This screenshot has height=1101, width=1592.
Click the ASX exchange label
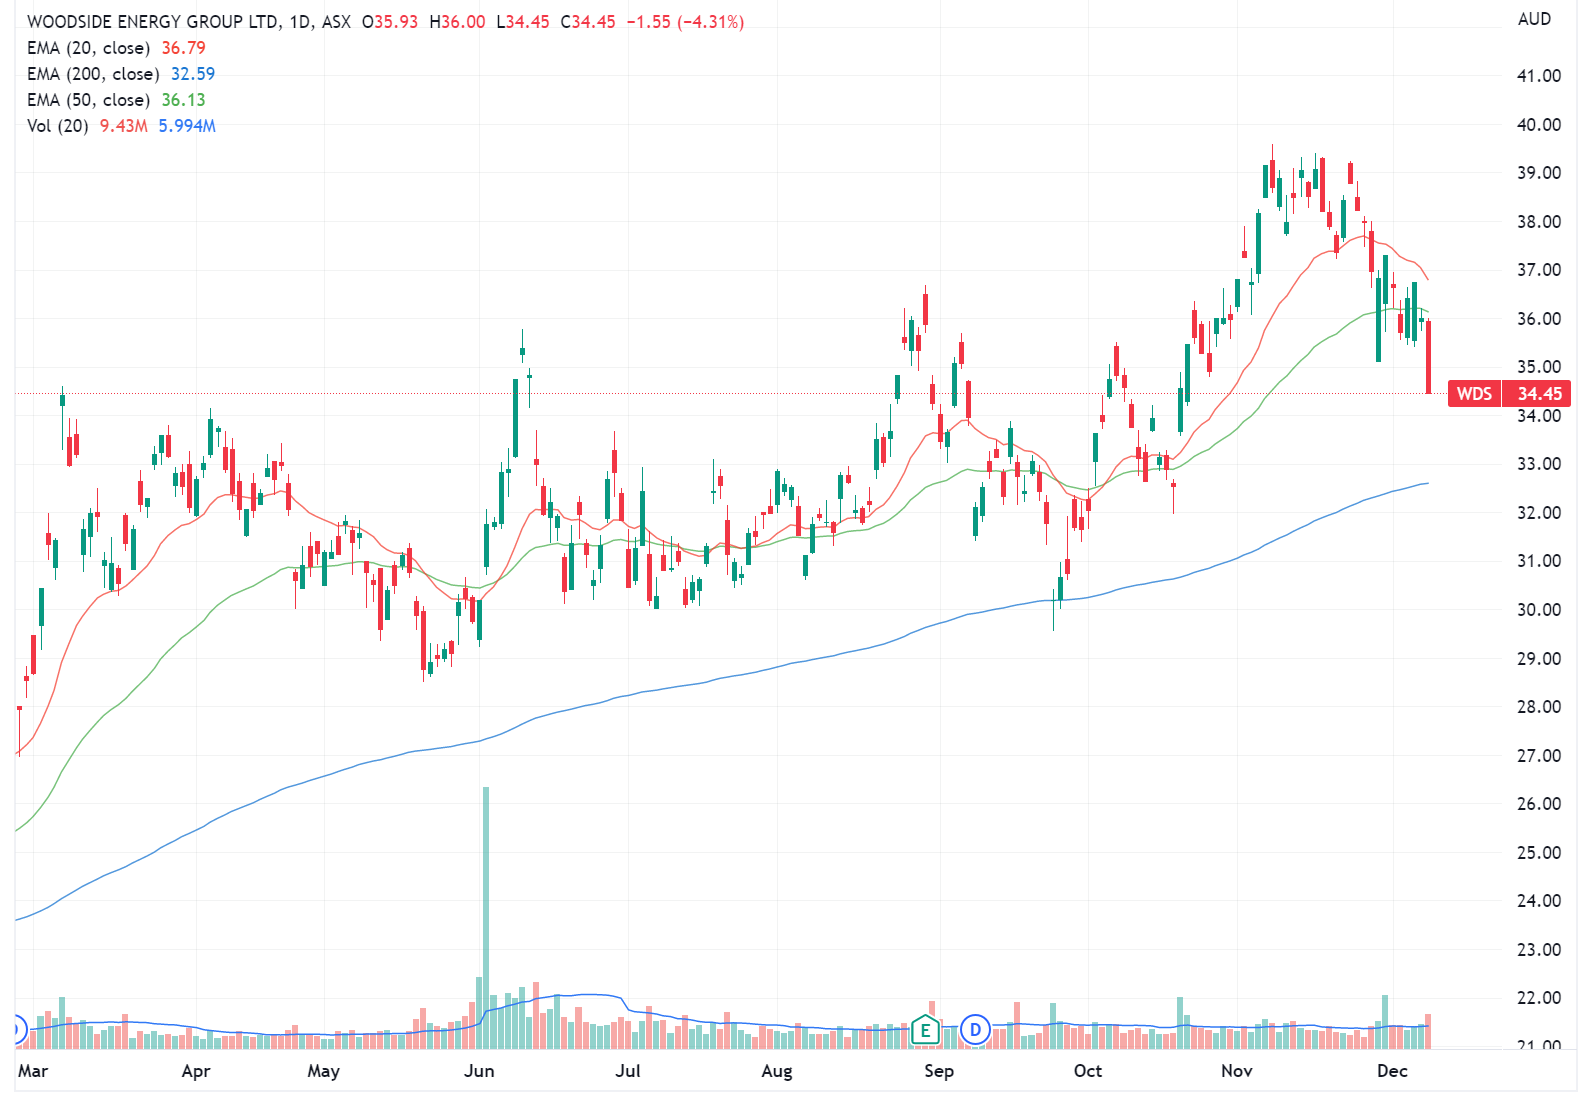tap(336, 22)
